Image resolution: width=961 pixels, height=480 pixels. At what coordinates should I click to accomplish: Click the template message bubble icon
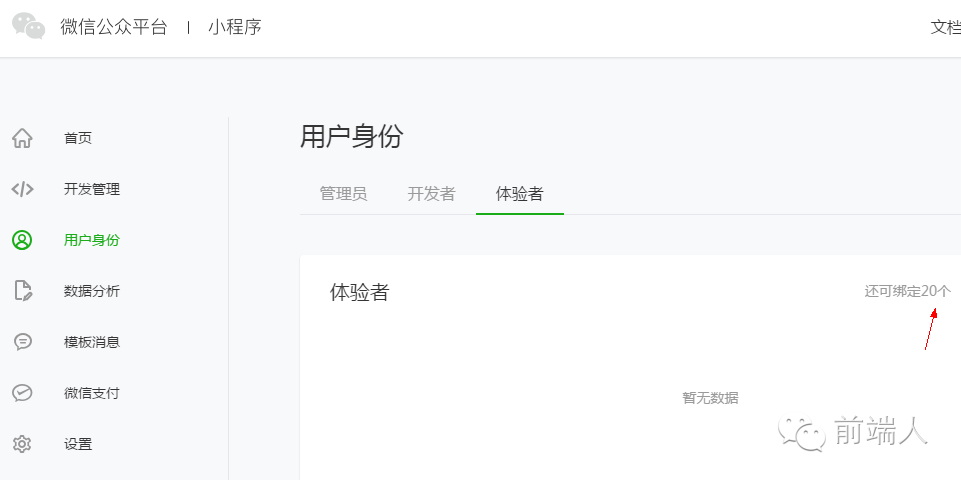point(22,342)
